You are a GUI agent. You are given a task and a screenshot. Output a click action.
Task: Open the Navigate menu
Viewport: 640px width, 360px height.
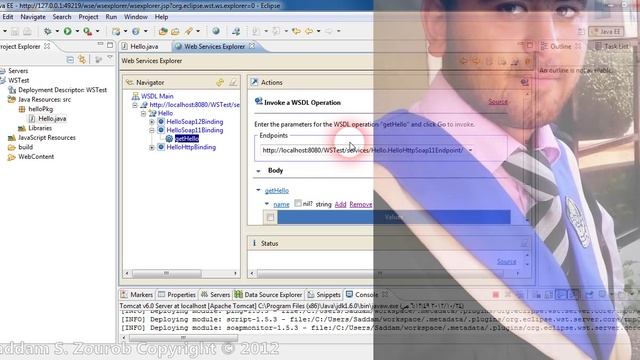(x=33, y=17)
